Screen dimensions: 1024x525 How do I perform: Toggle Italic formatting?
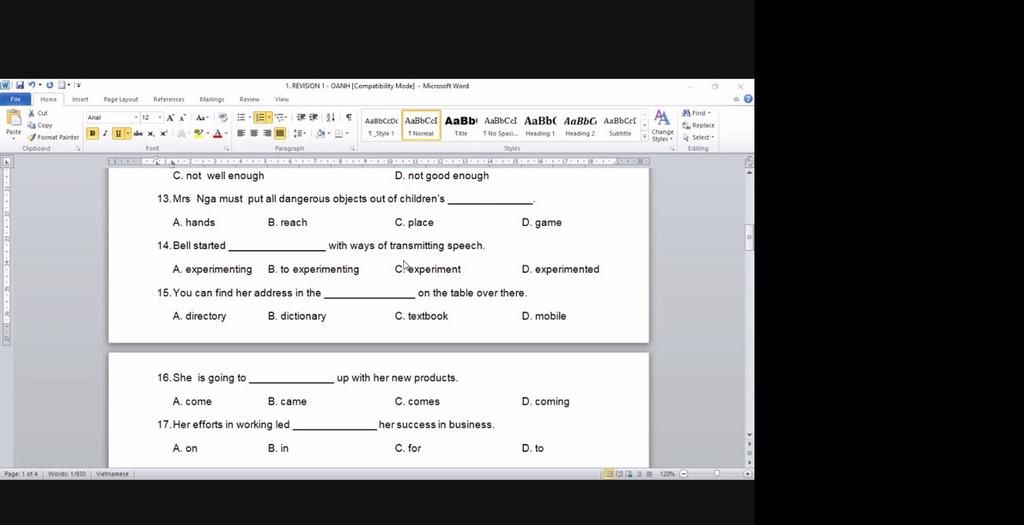104,133
